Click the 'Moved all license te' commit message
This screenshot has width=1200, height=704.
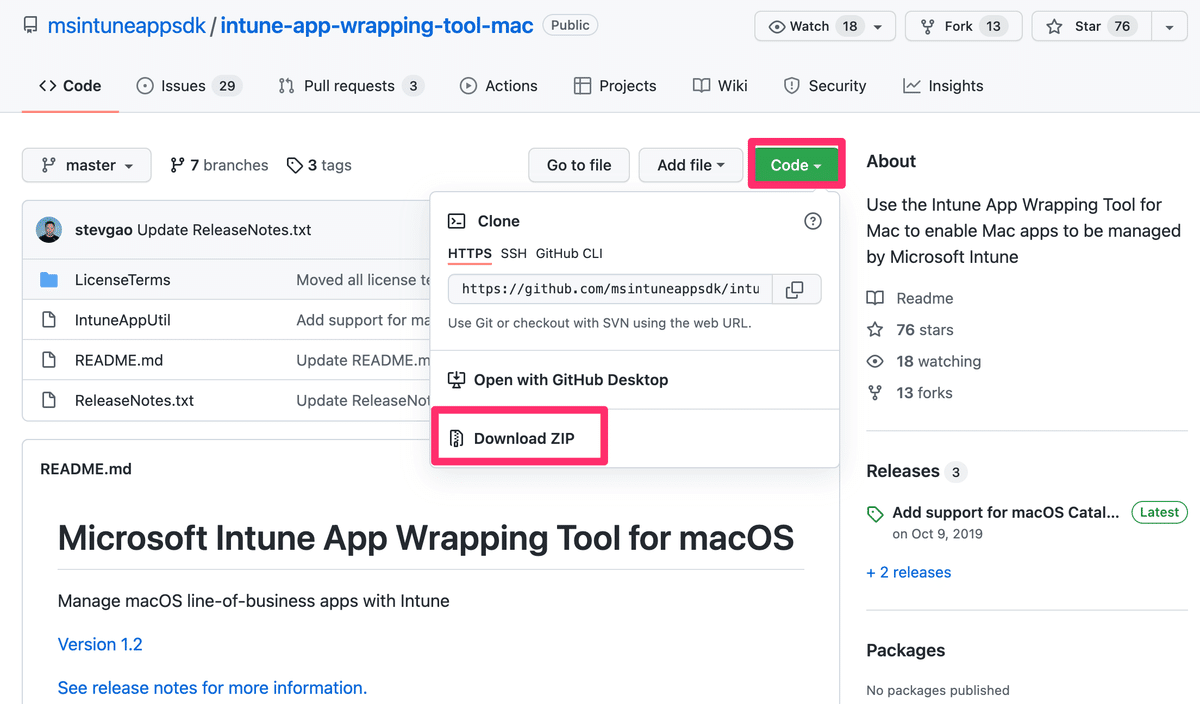click(x=363, y=280)
